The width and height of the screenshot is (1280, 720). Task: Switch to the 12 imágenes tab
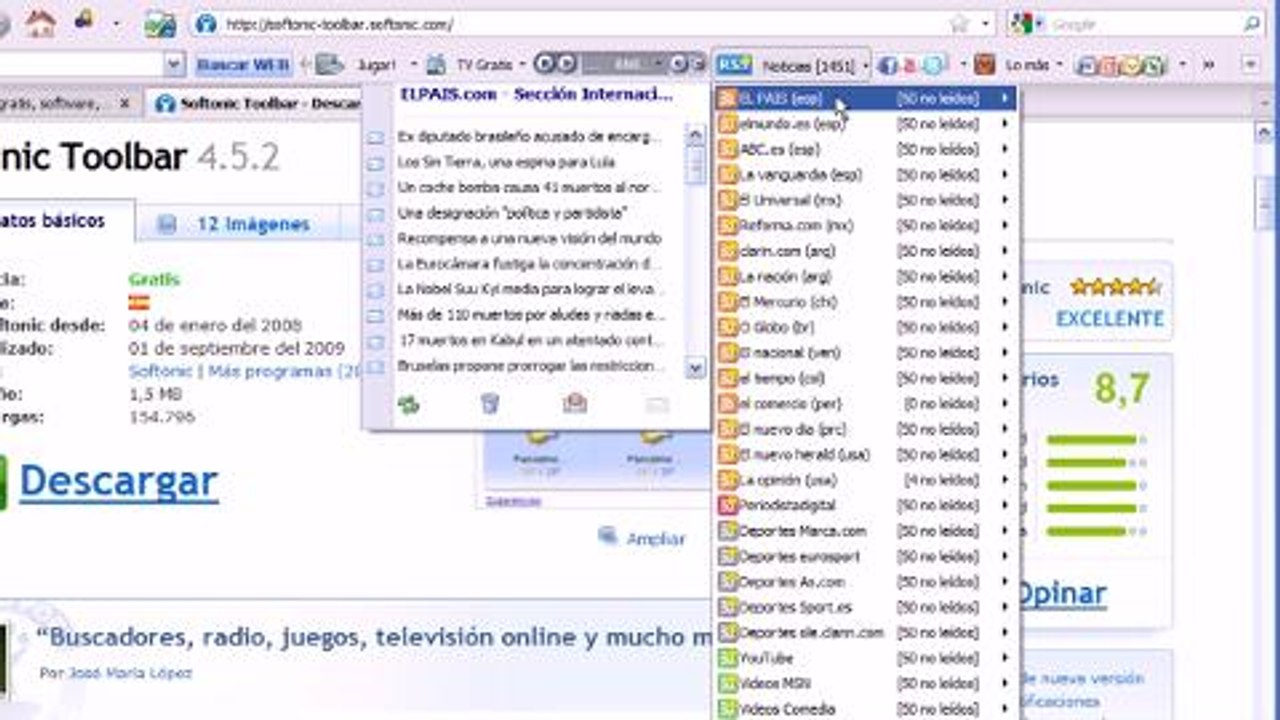pos(238,225)
